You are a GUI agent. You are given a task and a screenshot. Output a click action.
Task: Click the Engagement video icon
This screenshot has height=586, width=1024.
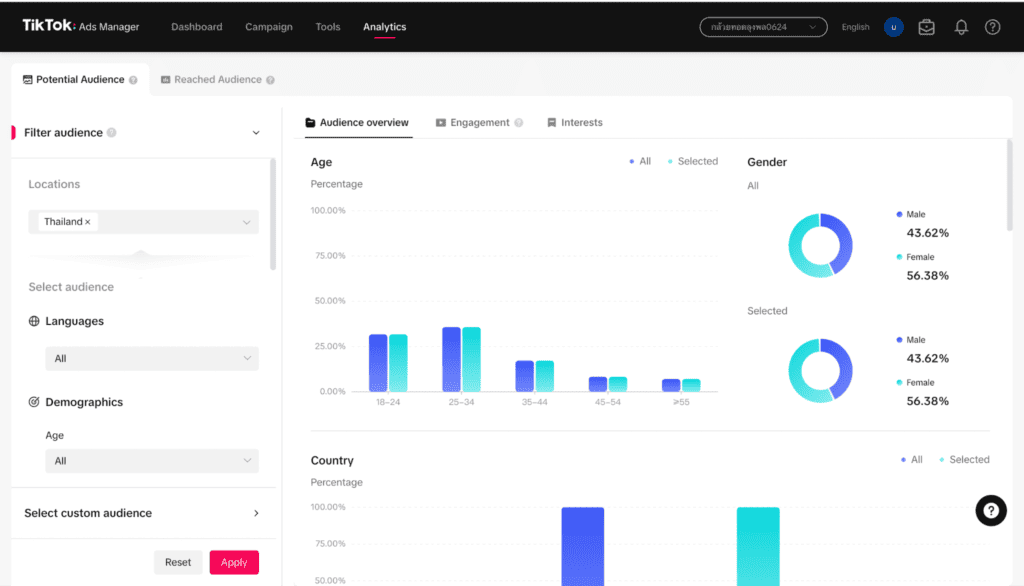[x=441, y=123]
